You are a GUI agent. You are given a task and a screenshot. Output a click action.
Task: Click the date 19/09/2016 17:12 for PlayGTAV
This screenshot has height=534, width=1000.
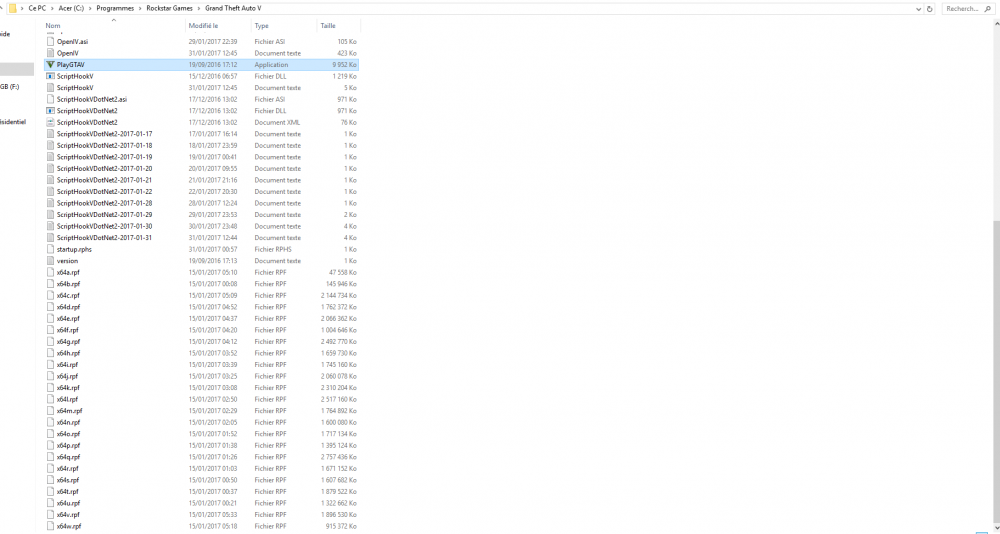pos(213,65)
